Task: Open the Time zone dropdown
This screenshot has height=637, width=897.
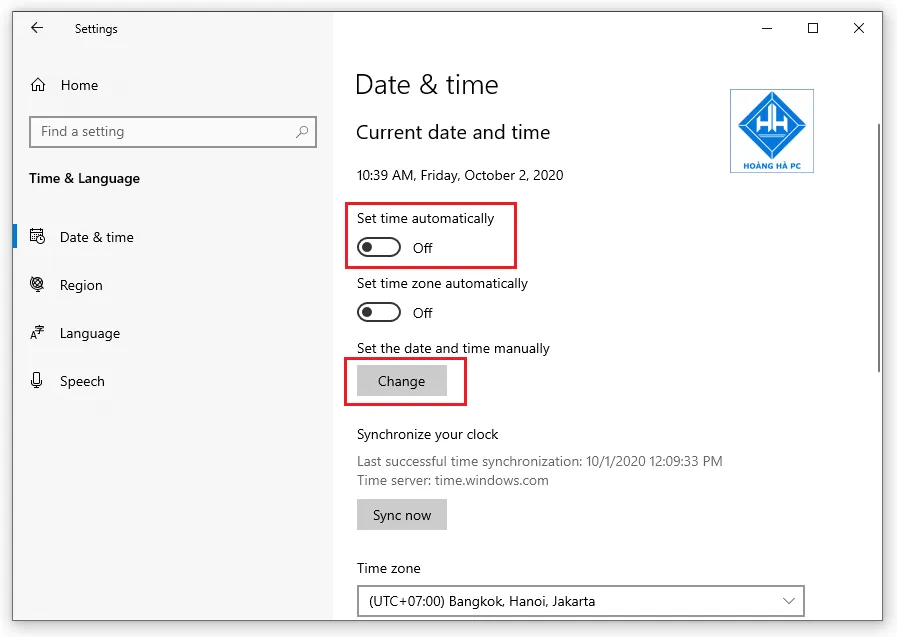Action: [x=580, y=601]
